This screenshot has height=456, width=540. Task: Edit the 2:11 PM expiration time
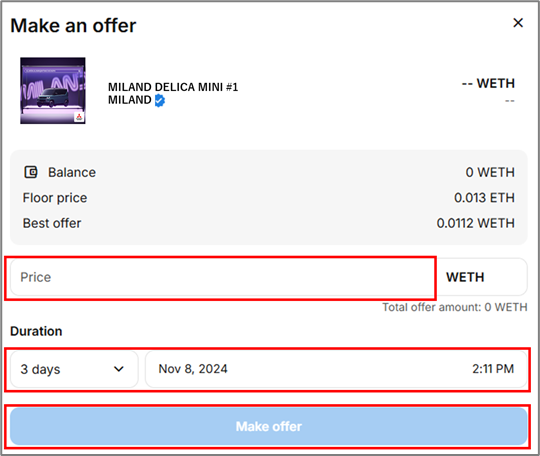(493, 369)
